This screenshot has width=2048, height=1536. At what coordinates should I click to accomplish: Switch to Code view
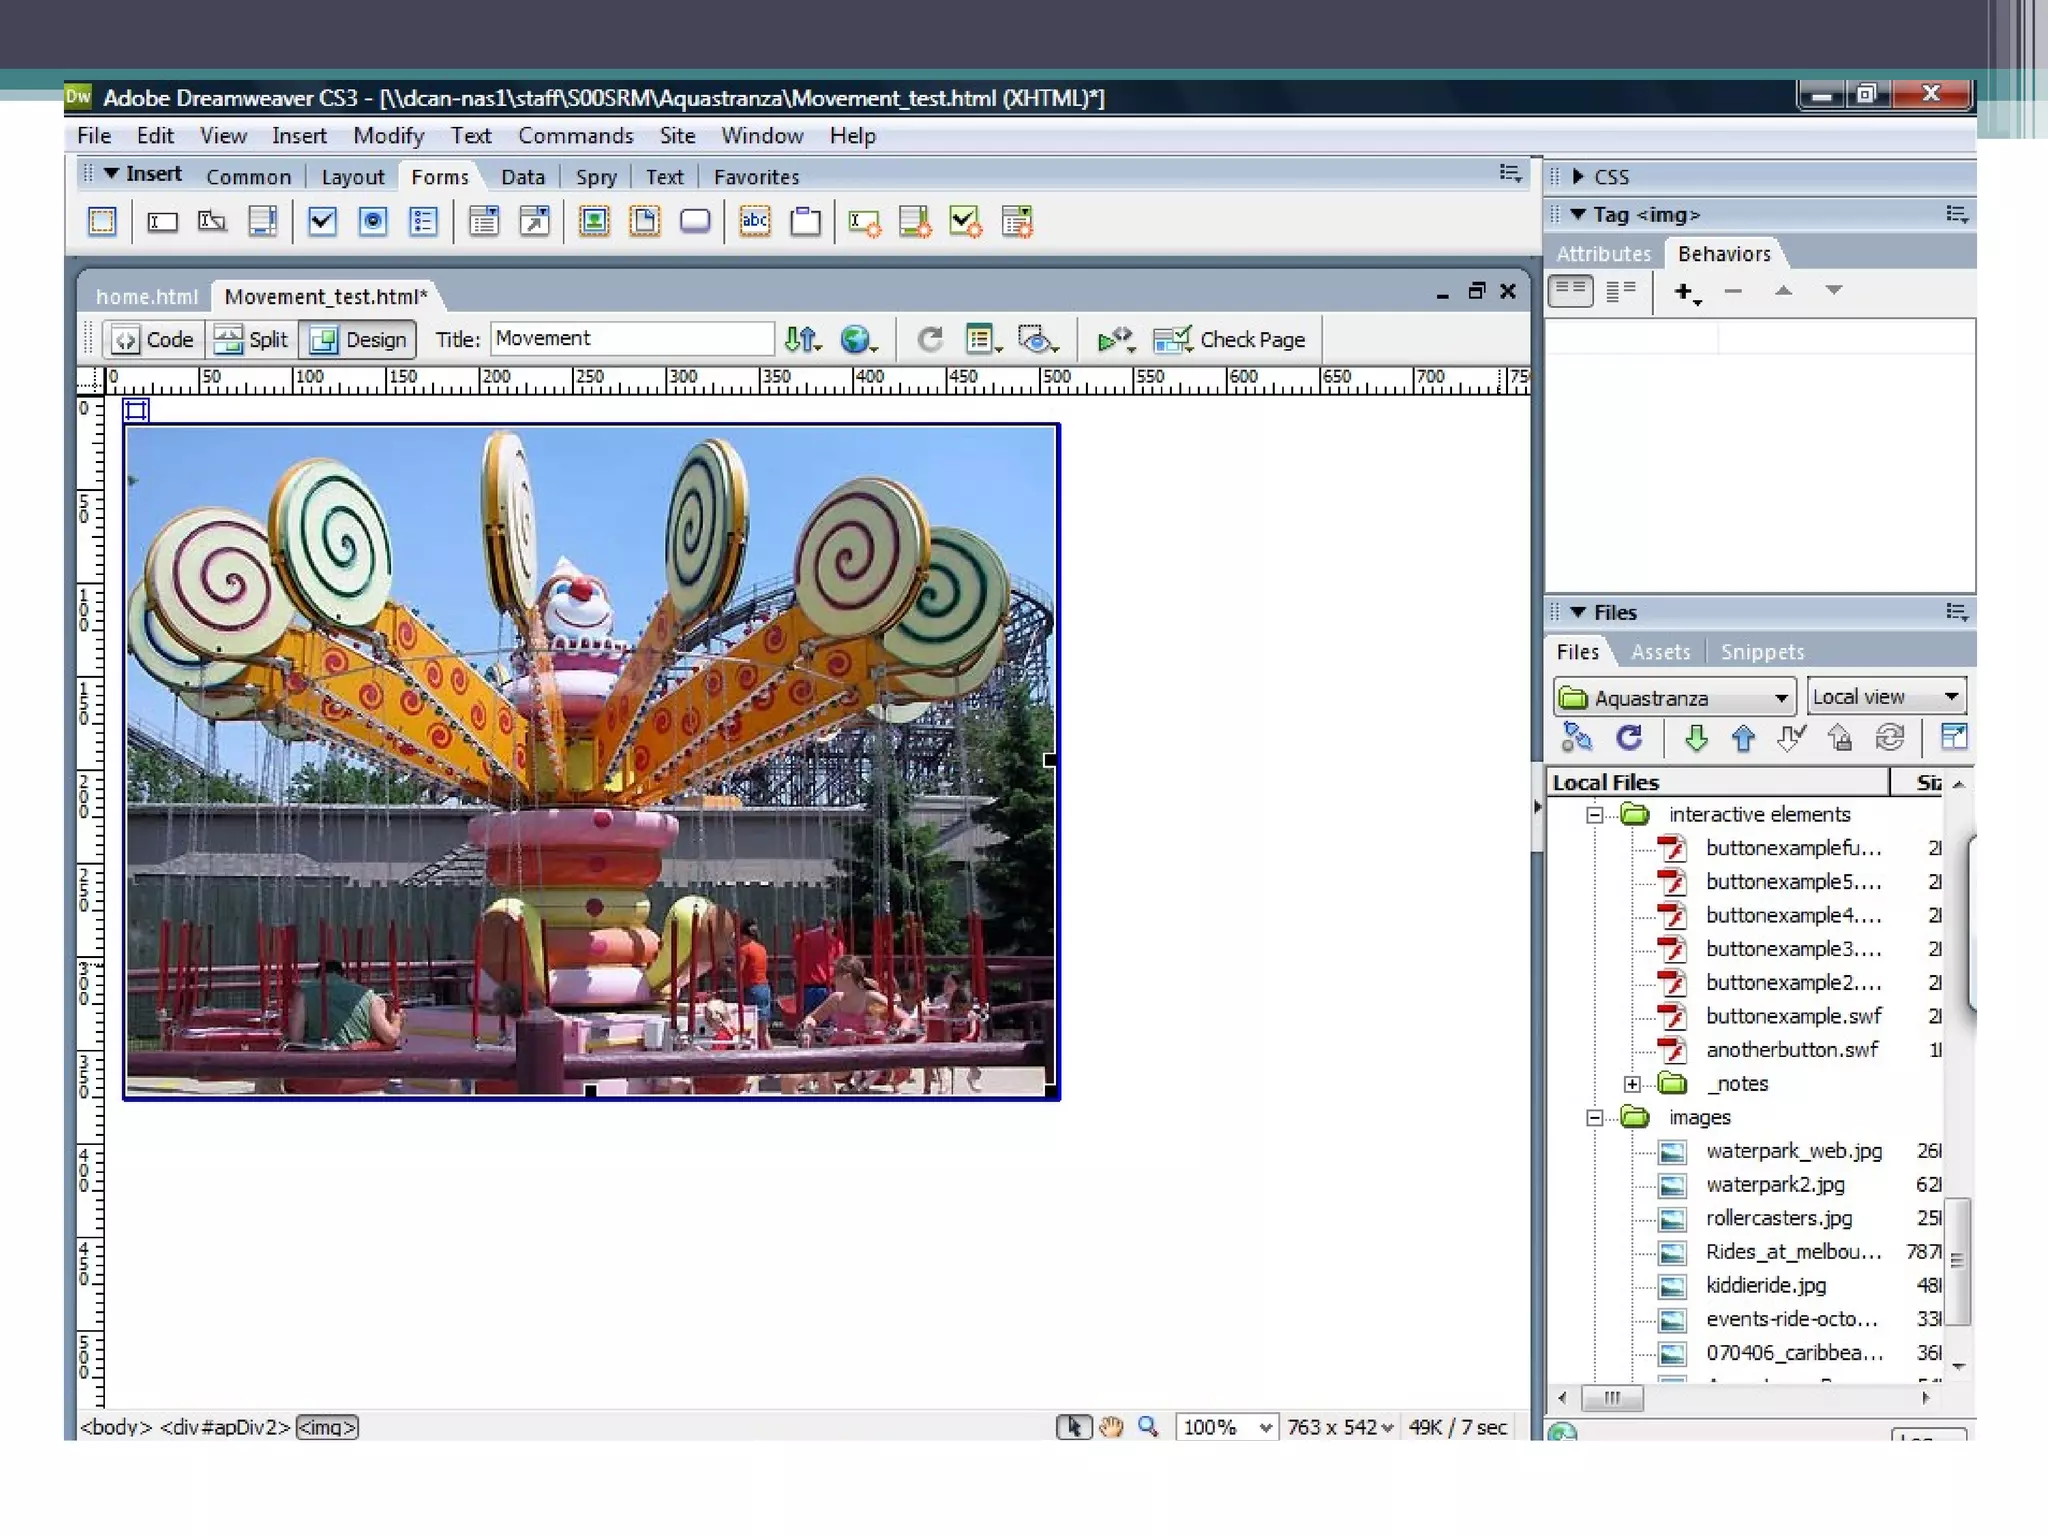tap(154, 340)
